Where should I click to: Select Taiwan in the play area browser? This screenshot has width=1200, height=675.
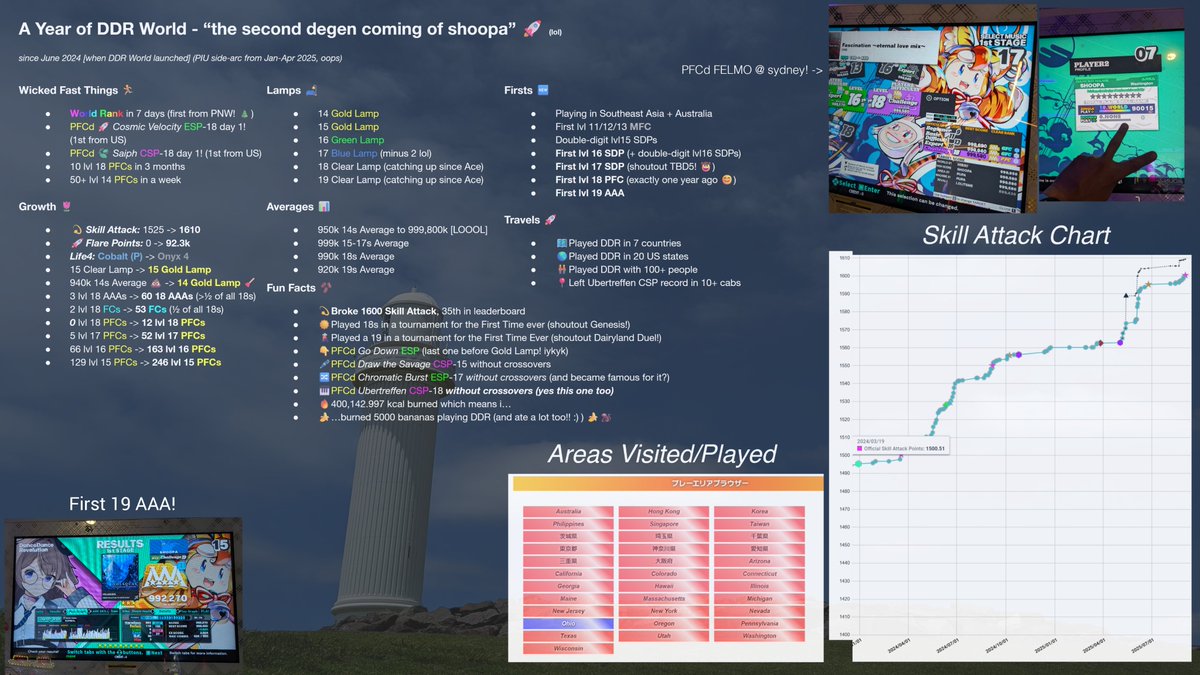pos(760,524)
